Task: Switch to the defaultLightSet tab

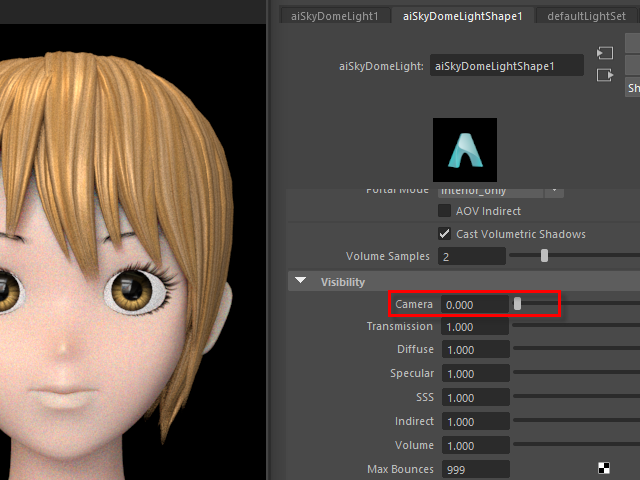Action: point(586,16)
